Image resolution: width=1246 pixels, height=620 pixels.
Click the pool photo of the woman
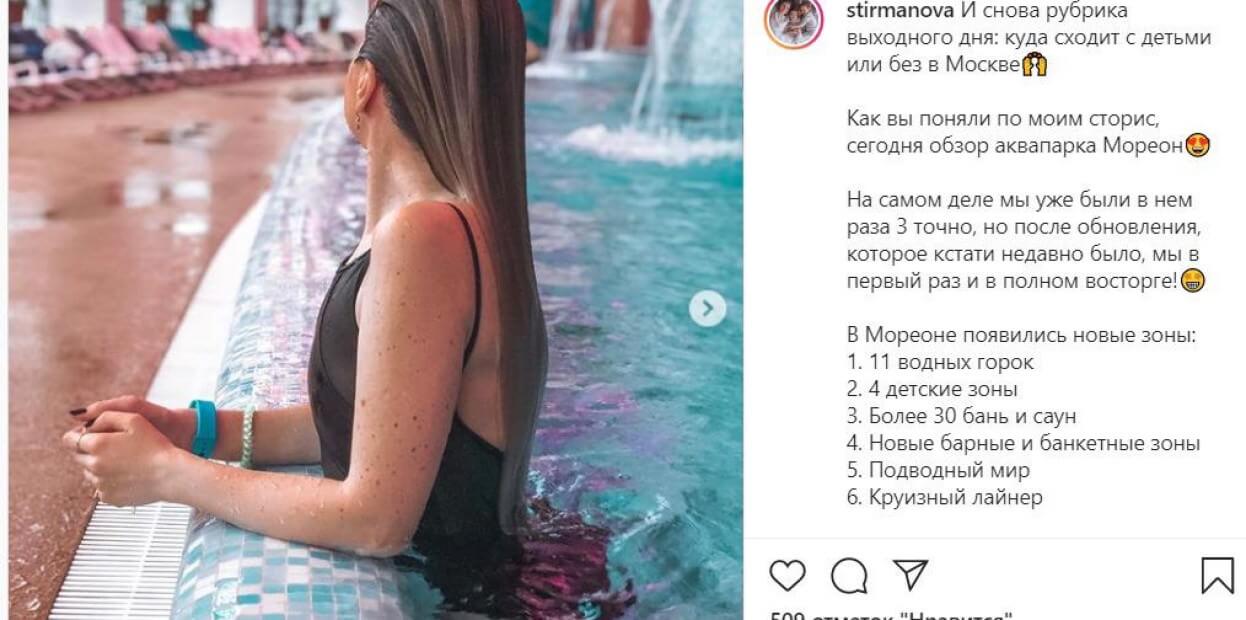(x=376, y=309)
